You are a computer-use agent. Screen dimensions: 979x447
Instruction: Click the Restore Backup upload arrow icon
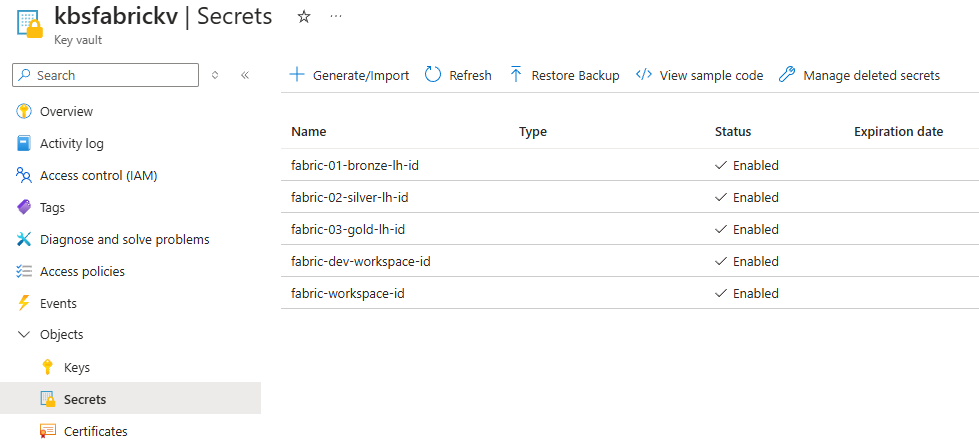[x=516, y=75]
